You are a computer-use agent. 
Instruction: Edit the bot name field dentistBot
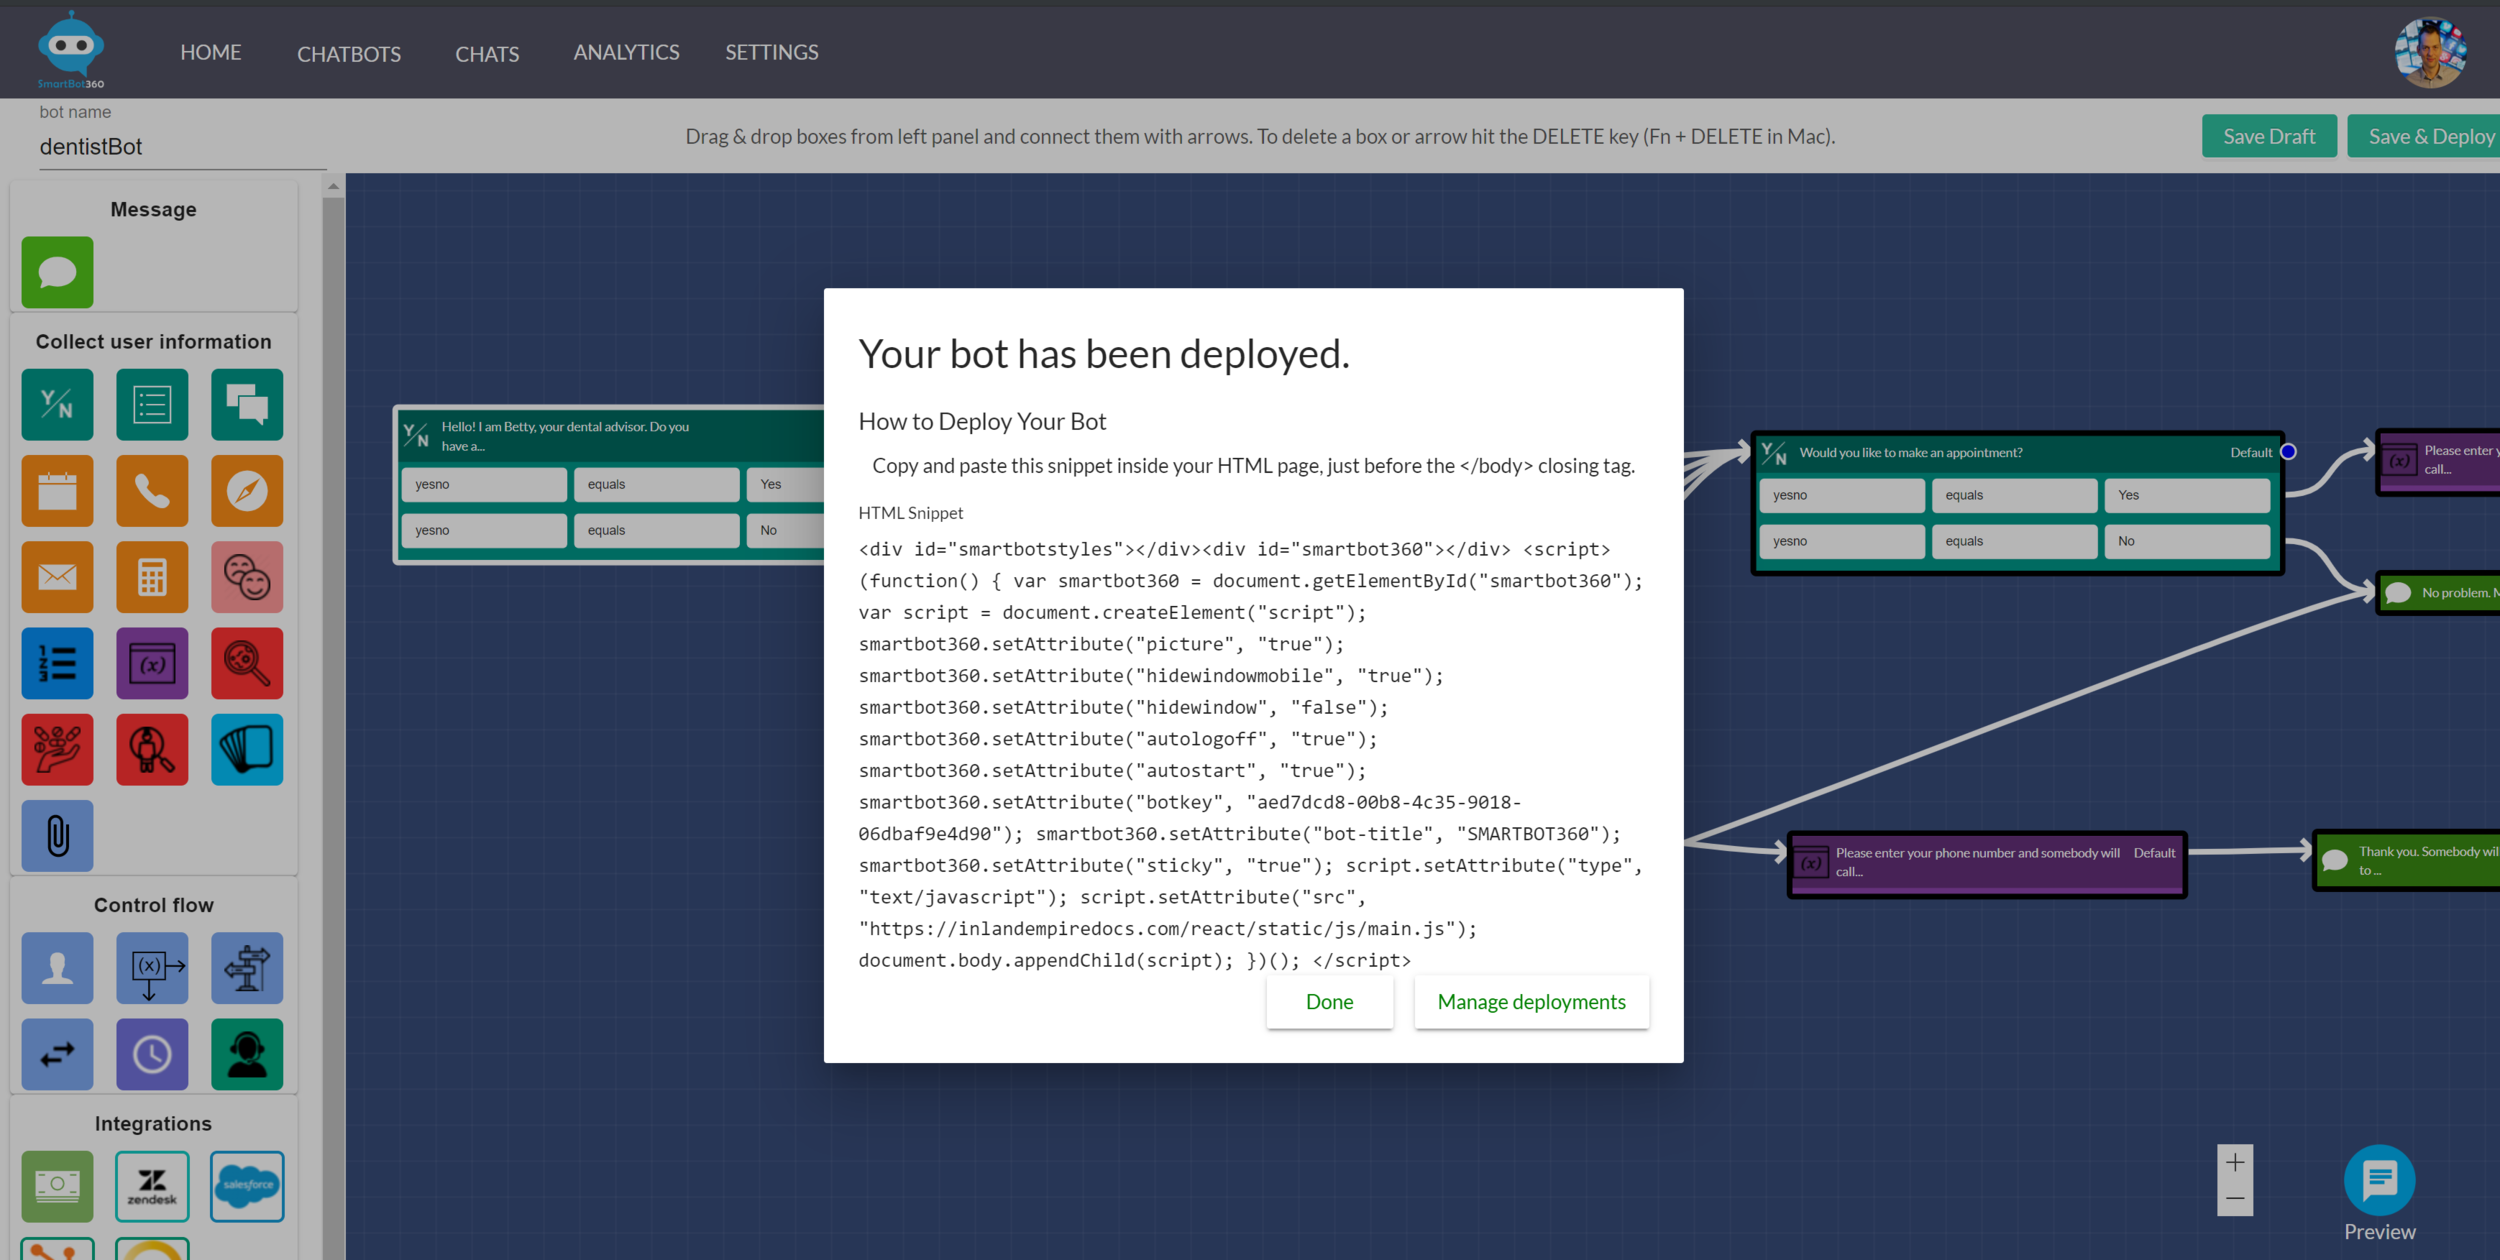(x=183, y=147)
